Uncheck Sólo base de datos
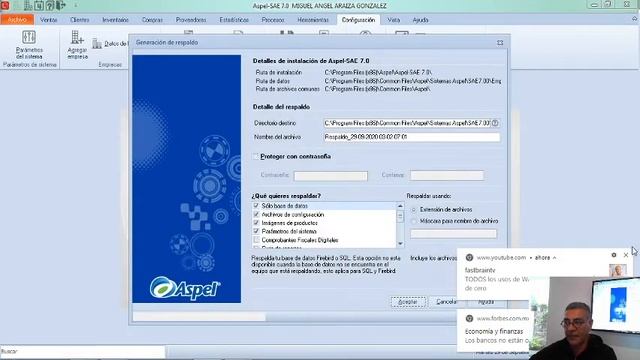The image size is (640, 360). click(256, 206)
